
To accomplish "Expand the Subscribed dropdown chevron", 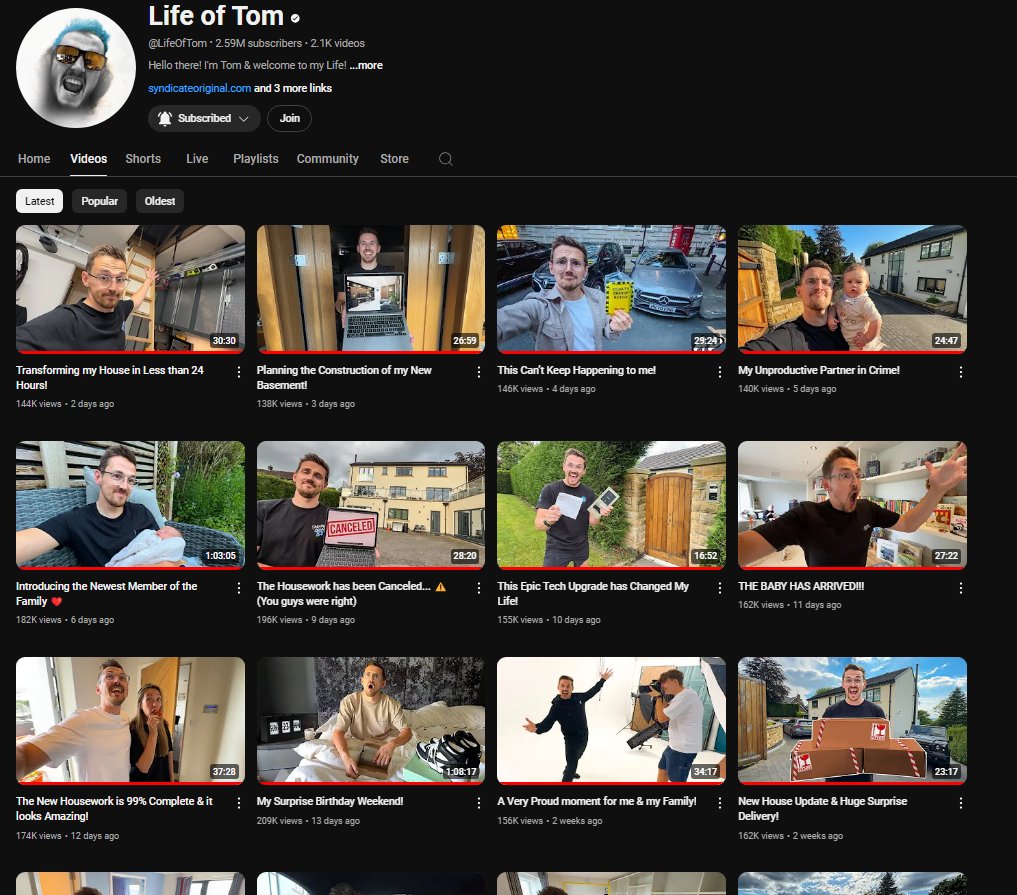I will tap(244, 119).
